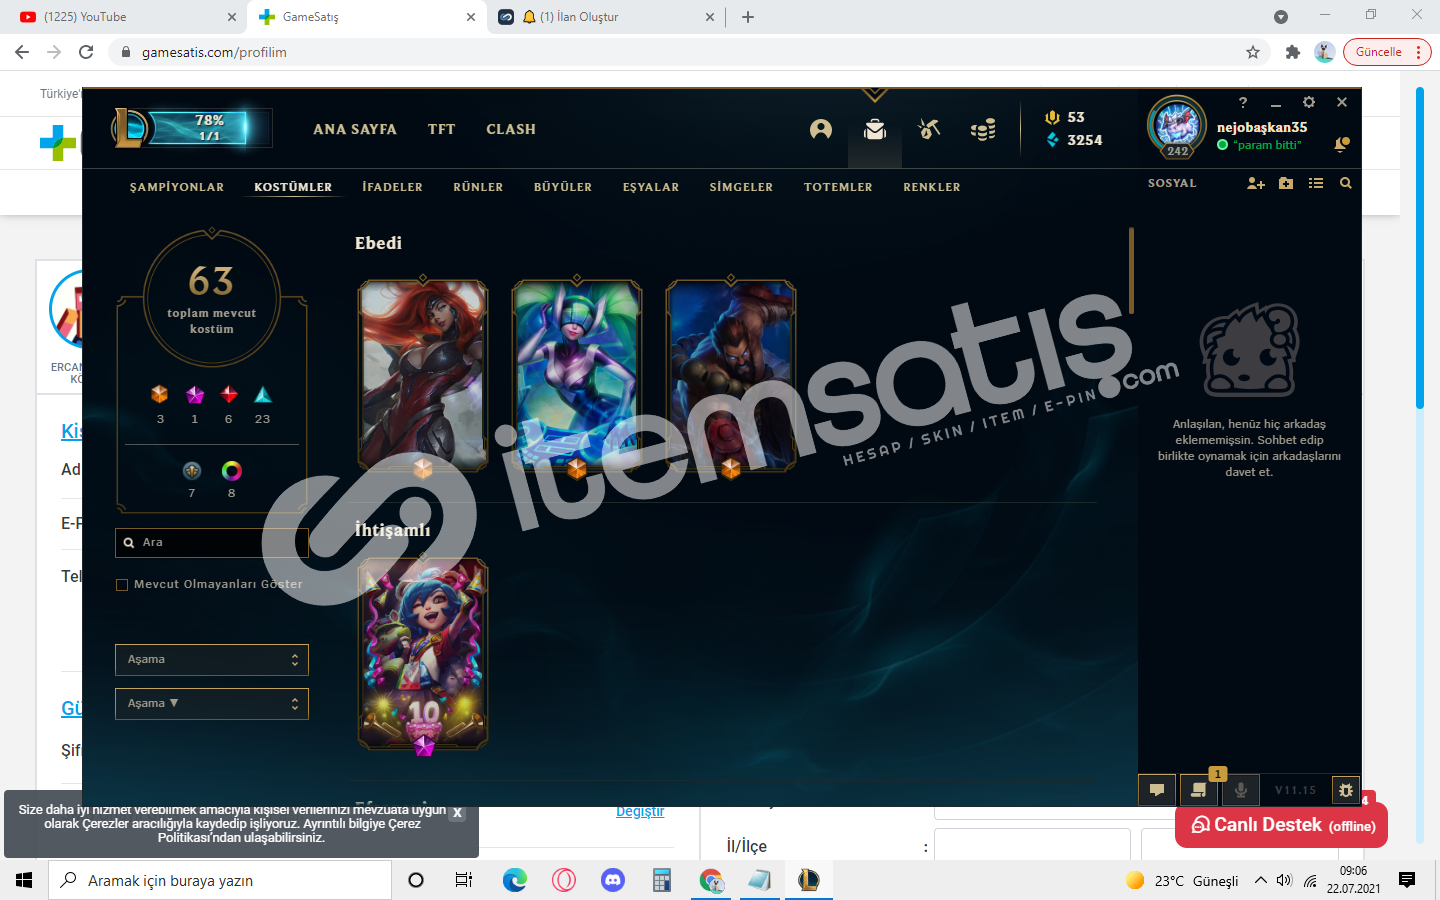Enable Mevcut Olmayanları Göster checkbox
The image size is (1440, 900).
[122, 585]
